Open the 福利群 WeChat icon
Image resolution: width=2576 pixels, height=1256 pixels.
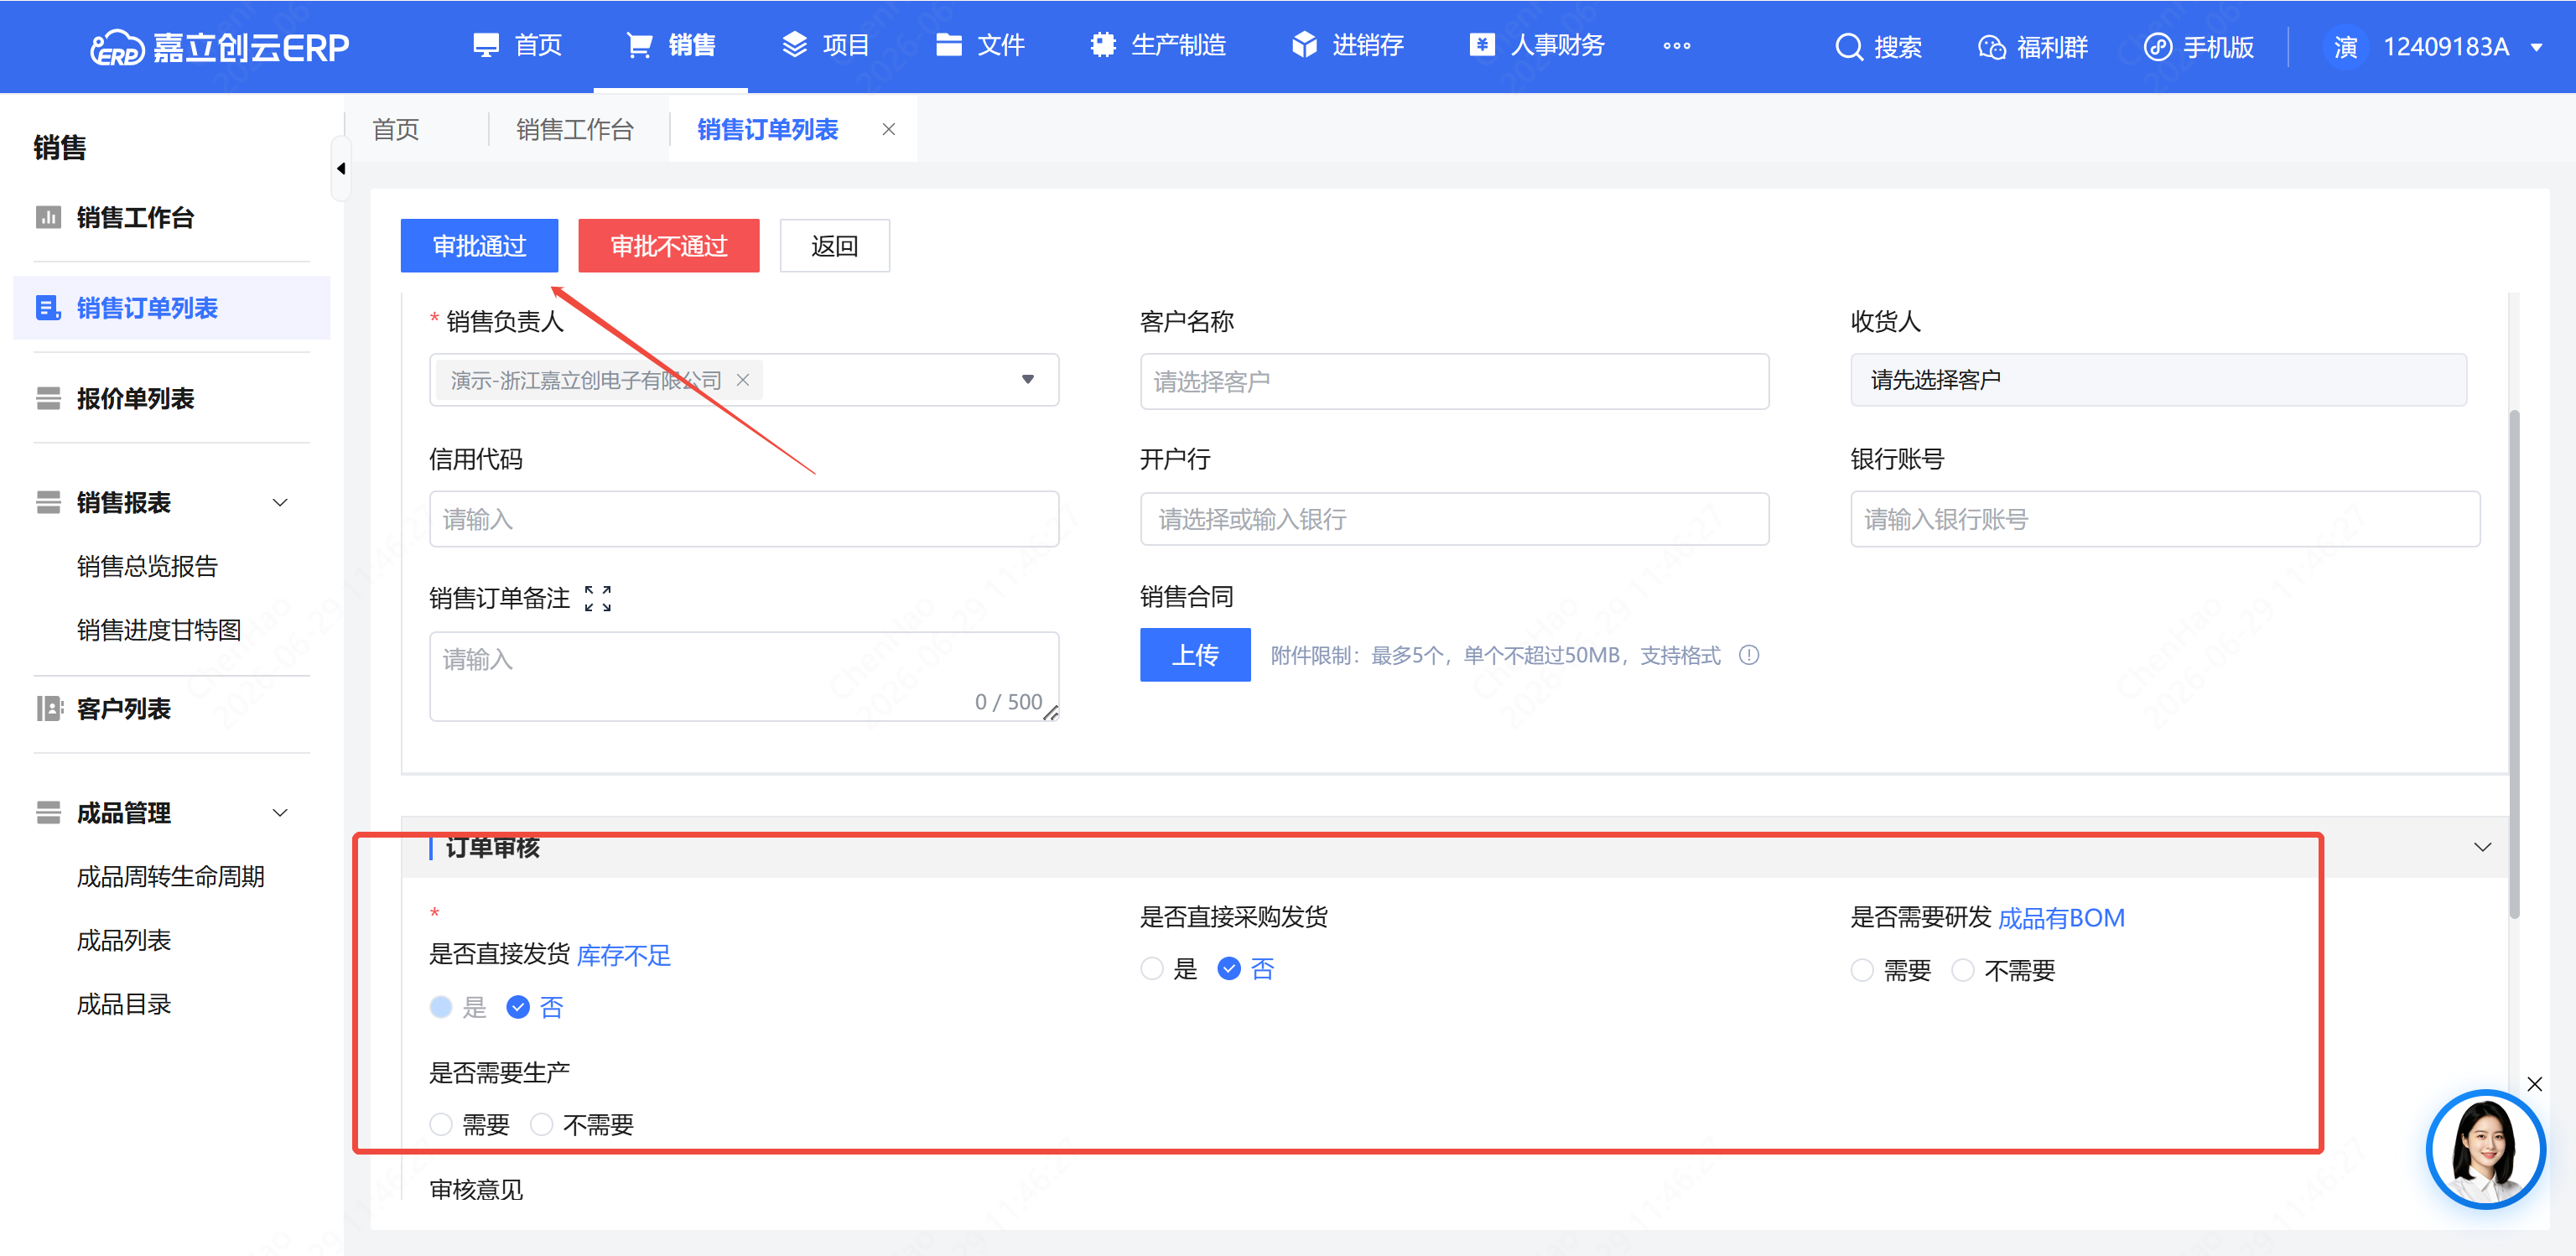click(1991, 47)
